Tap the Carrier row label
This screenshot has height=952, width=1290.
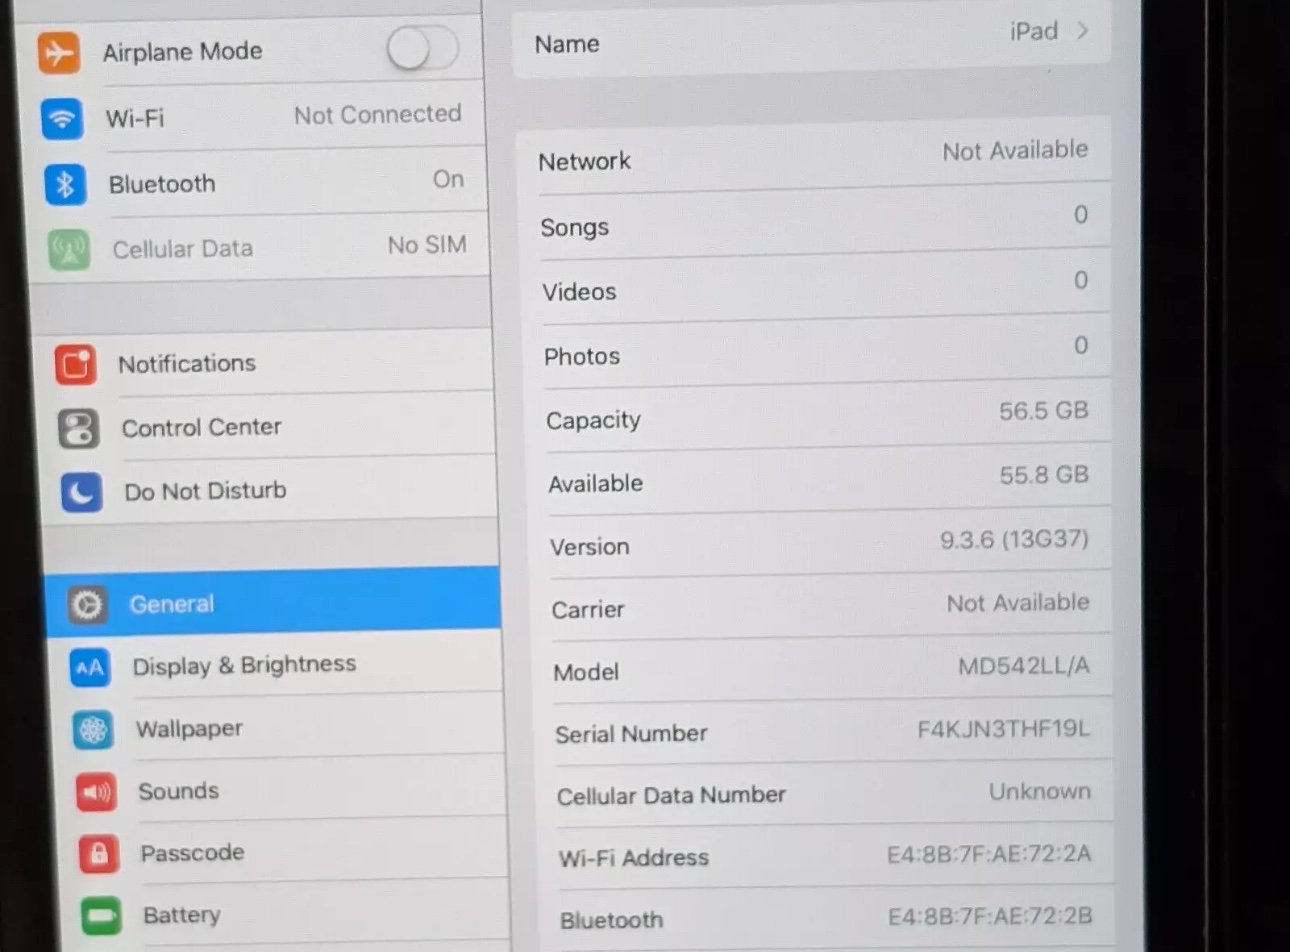pyautogui.click(x=588, y=610)
